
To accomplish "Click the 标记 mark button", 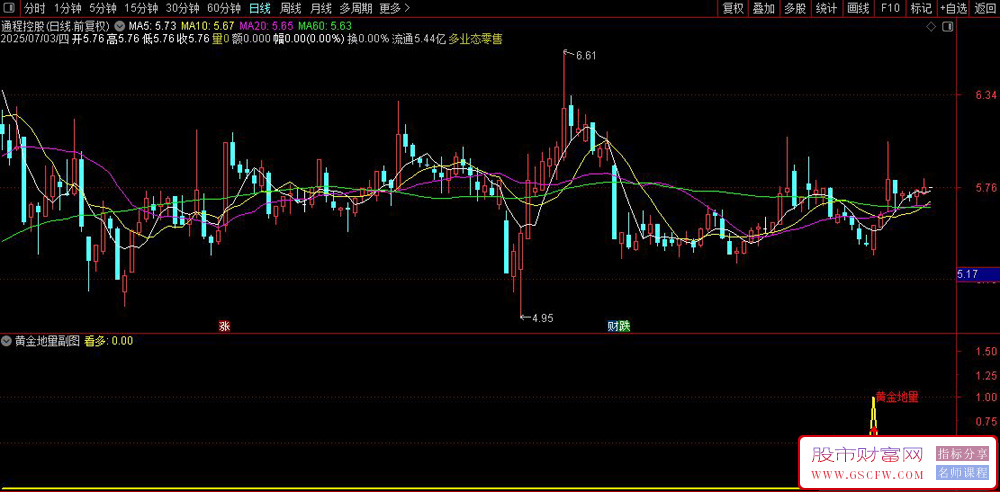I will [921, 8].
